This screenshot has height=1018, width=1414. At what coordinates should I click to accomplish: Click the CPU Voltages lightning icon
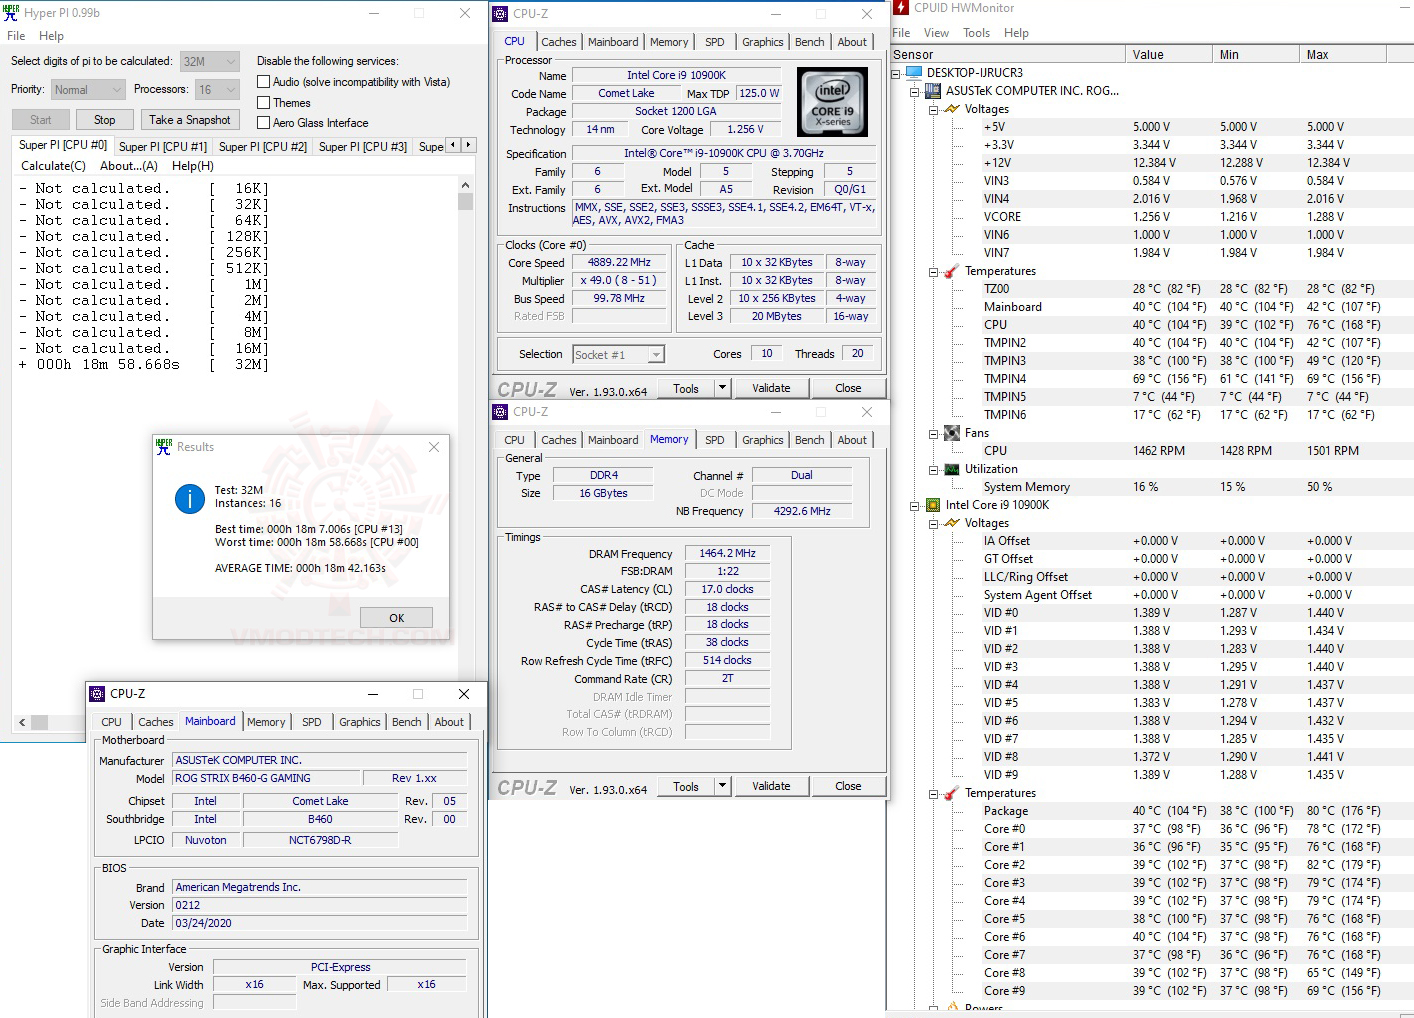click(952, 523)
